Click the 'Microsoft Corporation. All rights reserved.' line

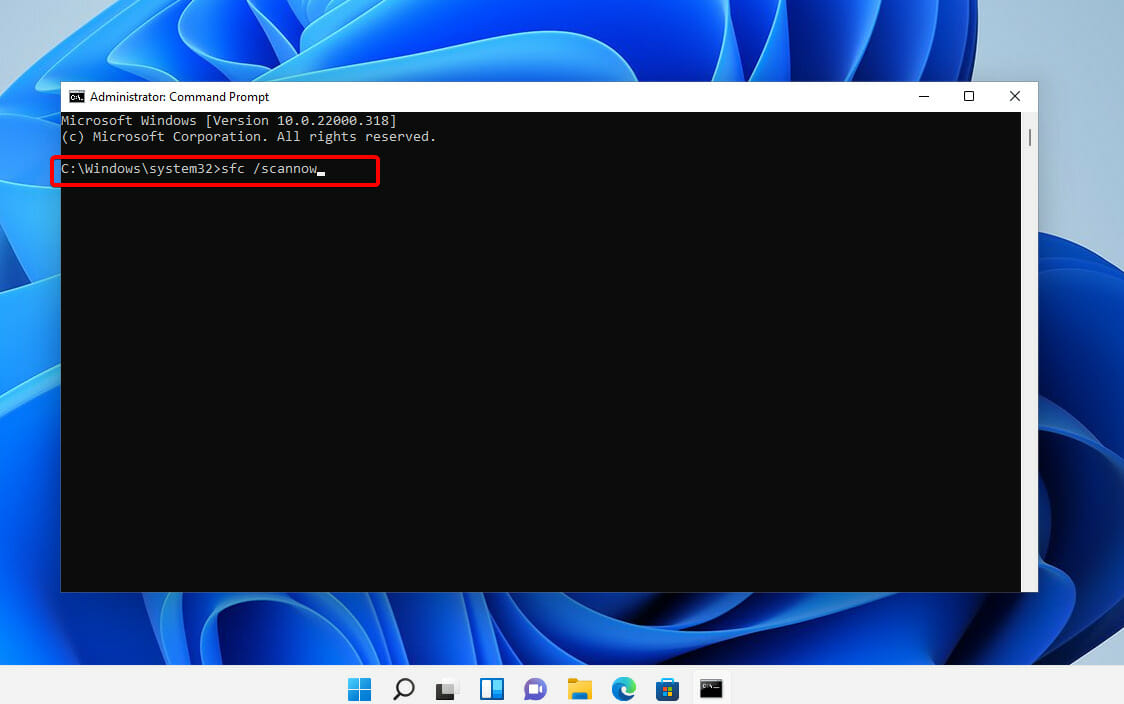(249, 136)
